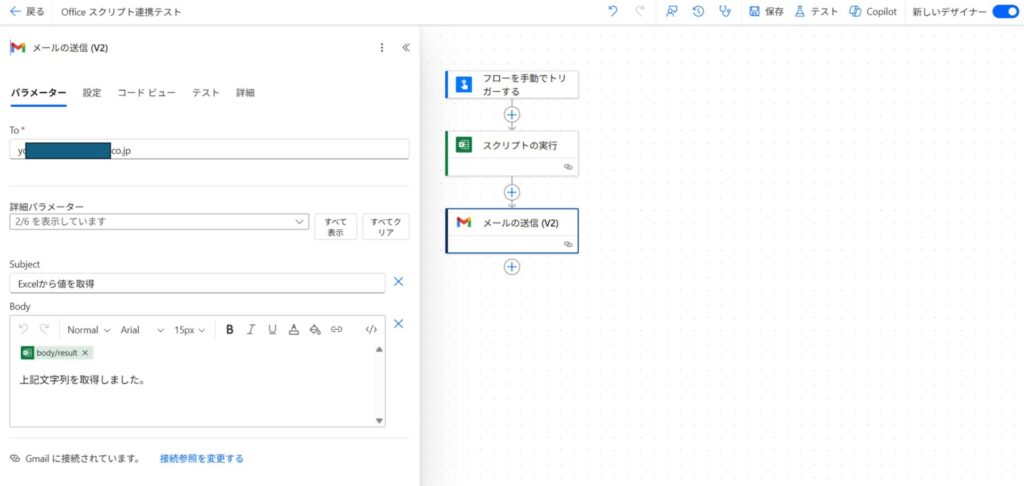Click the undo arrow in top toolbar
Image resolution: width=1024 pixels, height=486 pixels.
point(613,11)
